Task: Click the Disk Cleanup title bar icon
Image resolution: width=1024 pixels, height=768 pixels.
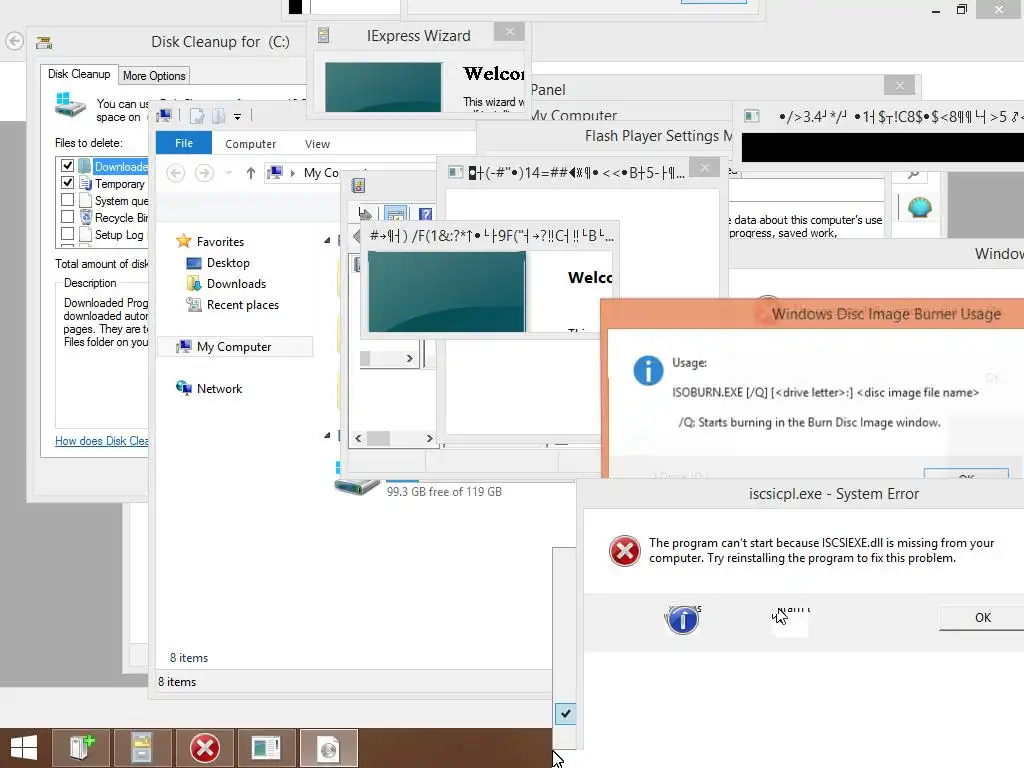Action: tap(44, 43)
